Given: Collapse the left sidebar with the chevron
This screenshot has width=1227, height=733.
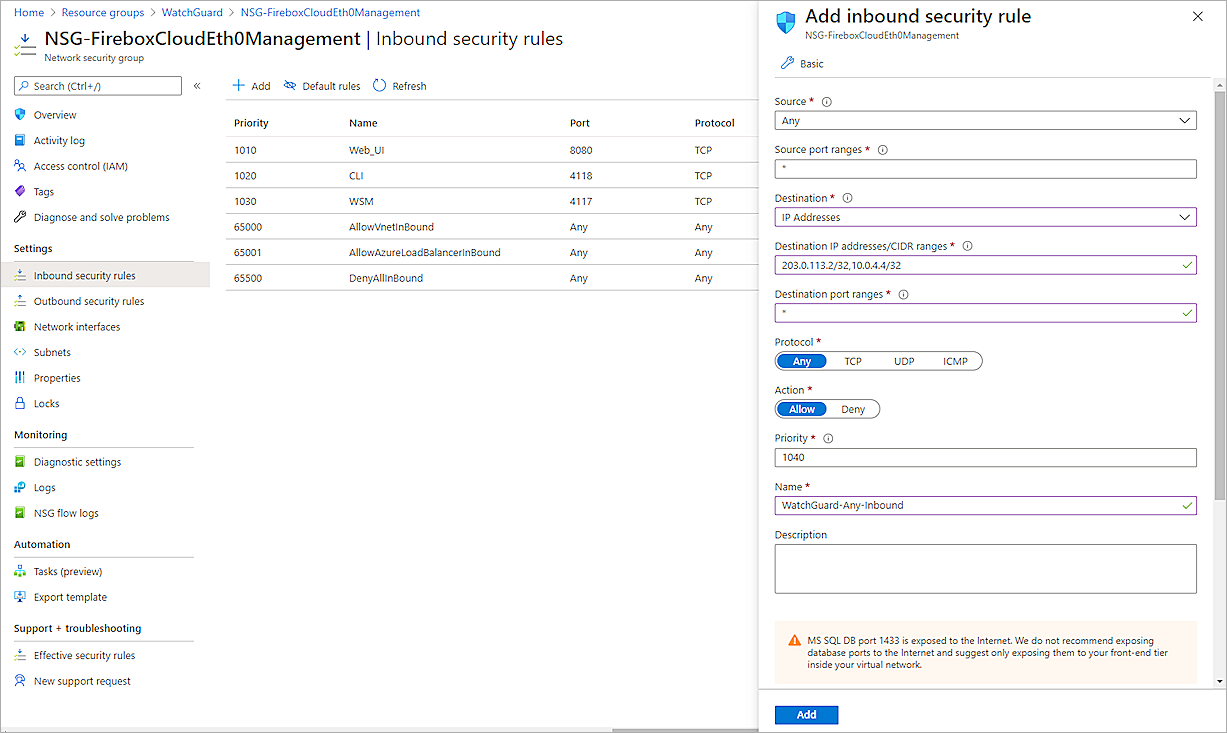Looking at the screenshot, I should [197, 85].
